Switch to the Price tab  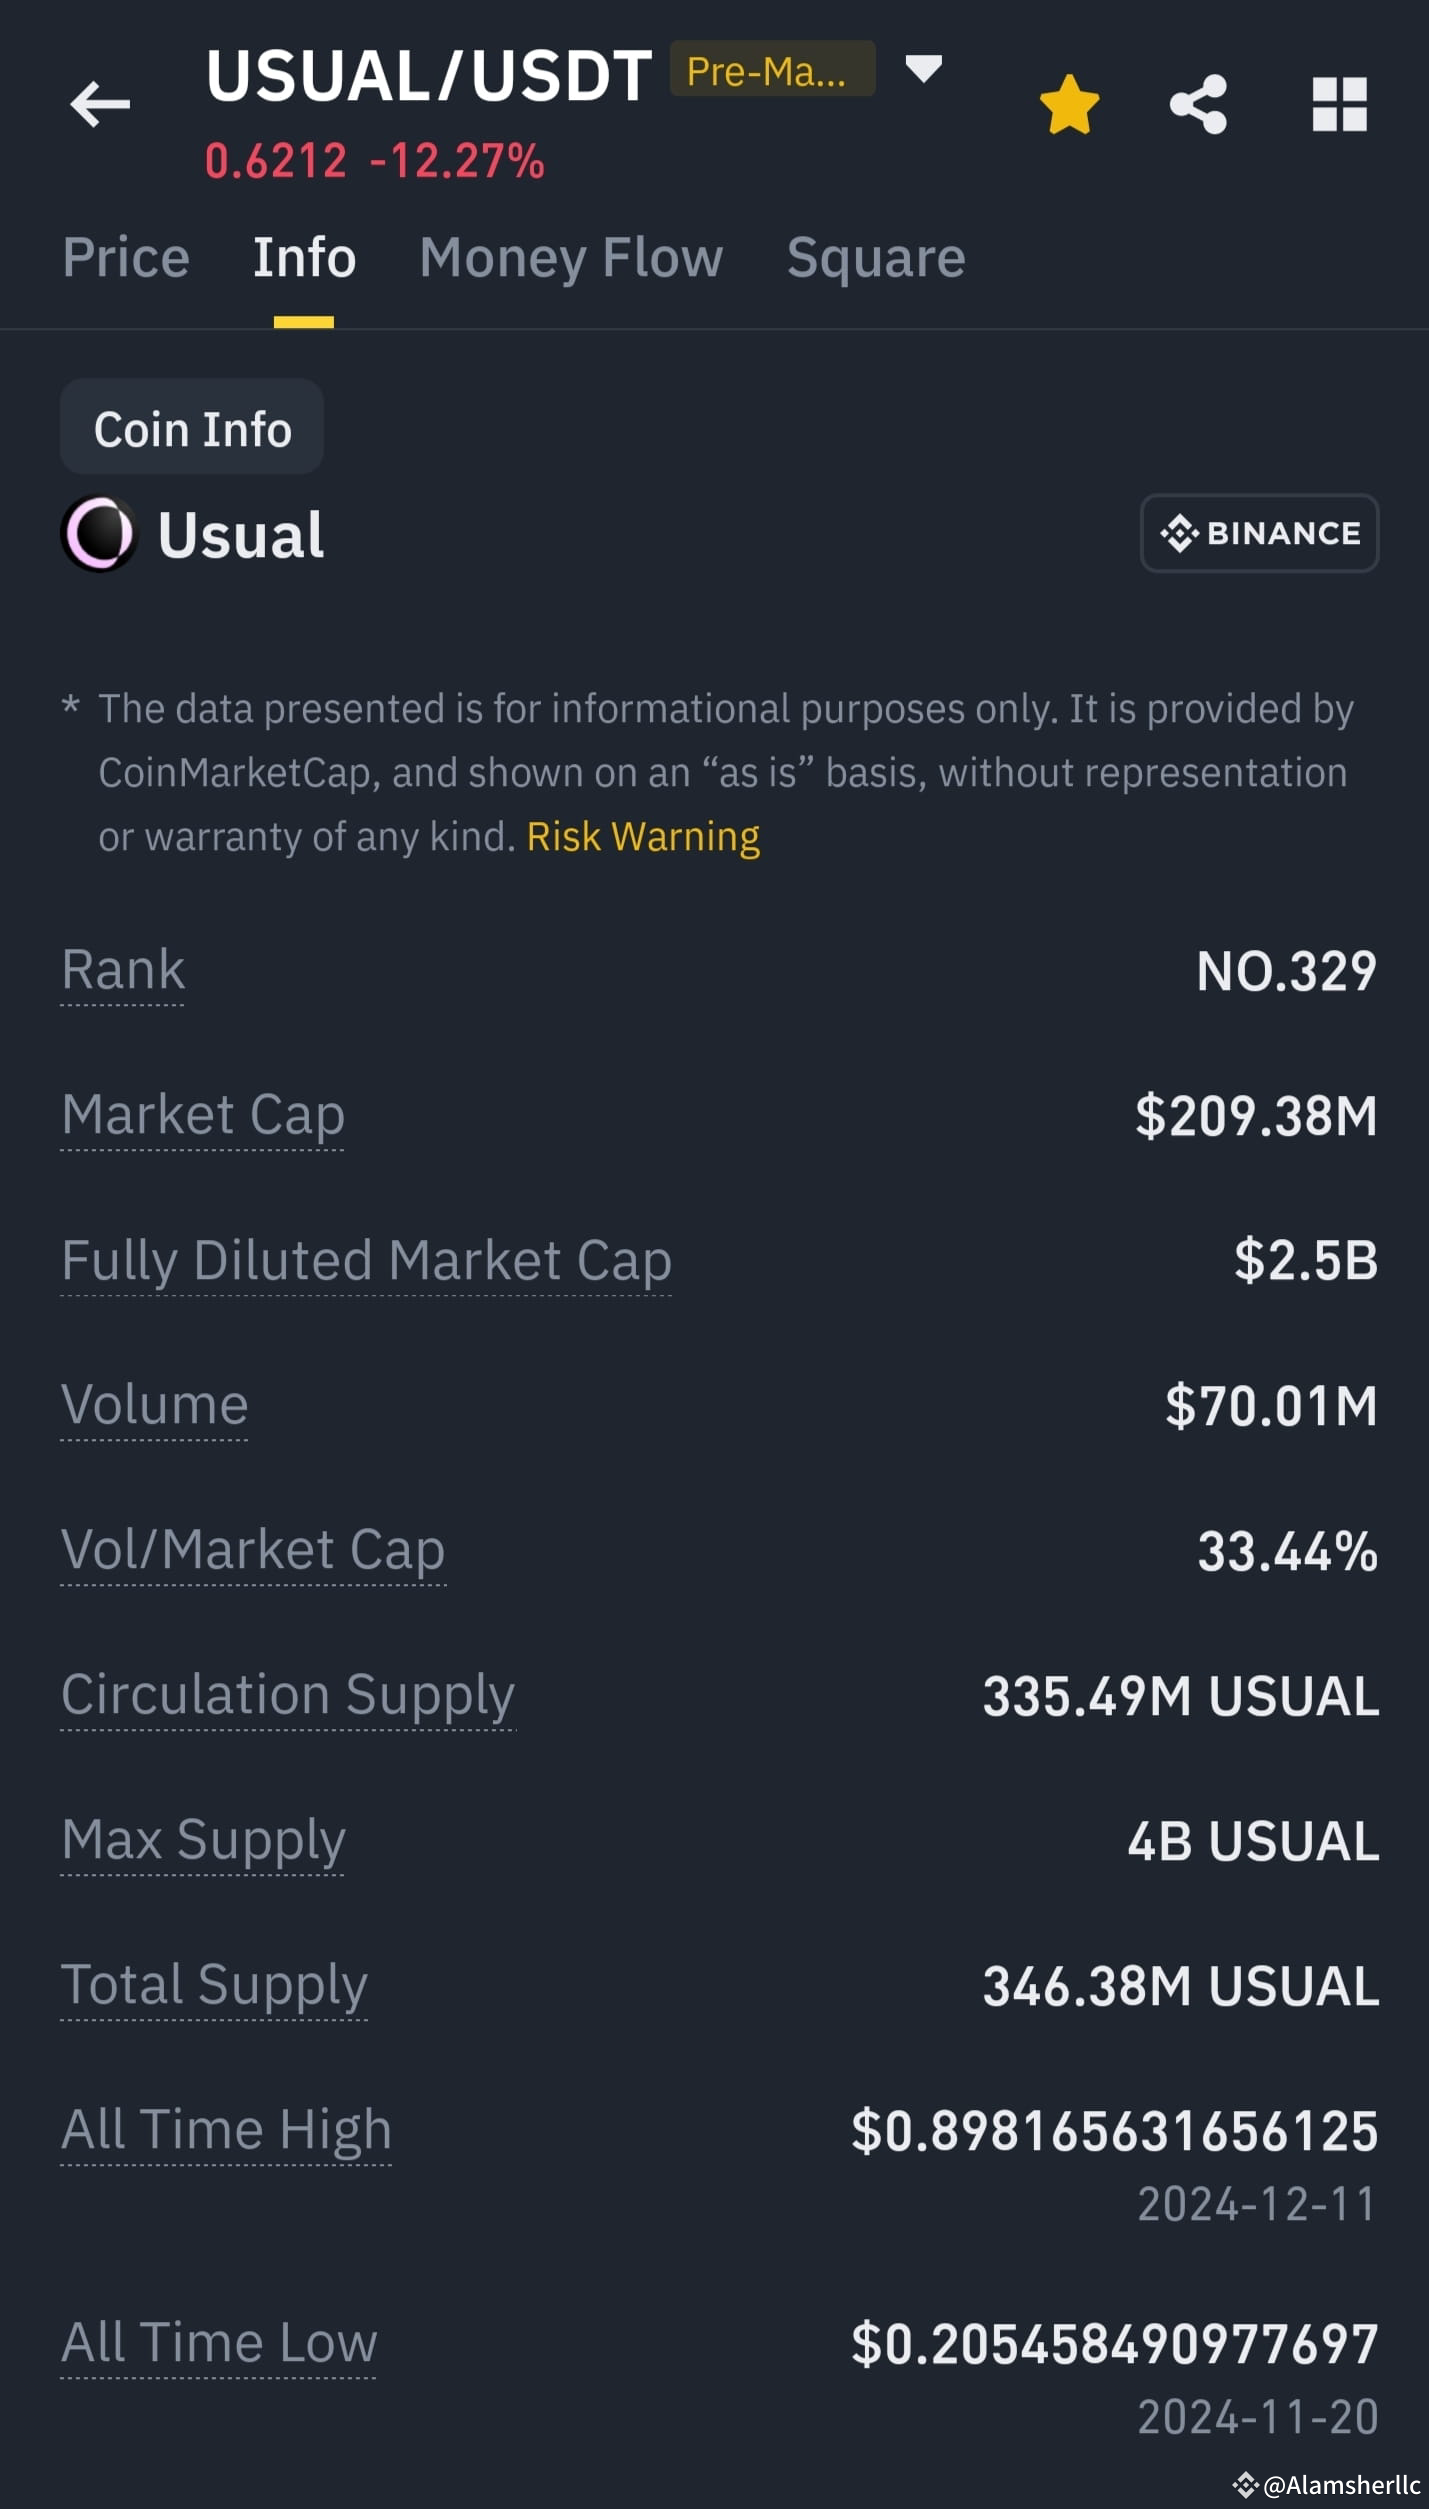pos(126,258)
